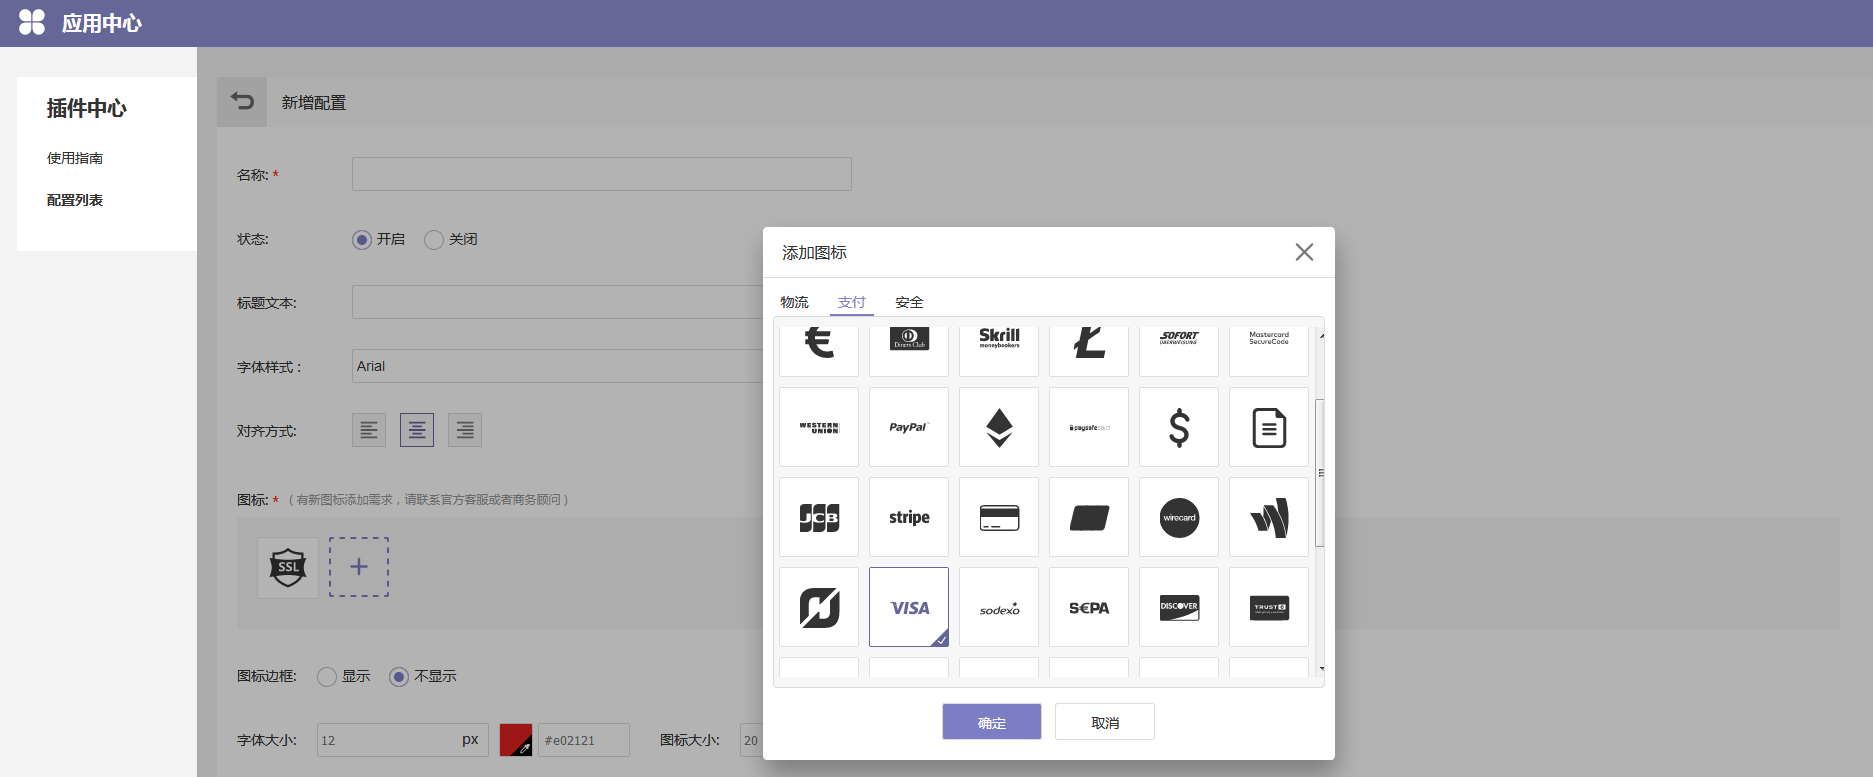Select the Discover card icon
This screenshot has height=777, width=1873.
(x=1179, y=607)
